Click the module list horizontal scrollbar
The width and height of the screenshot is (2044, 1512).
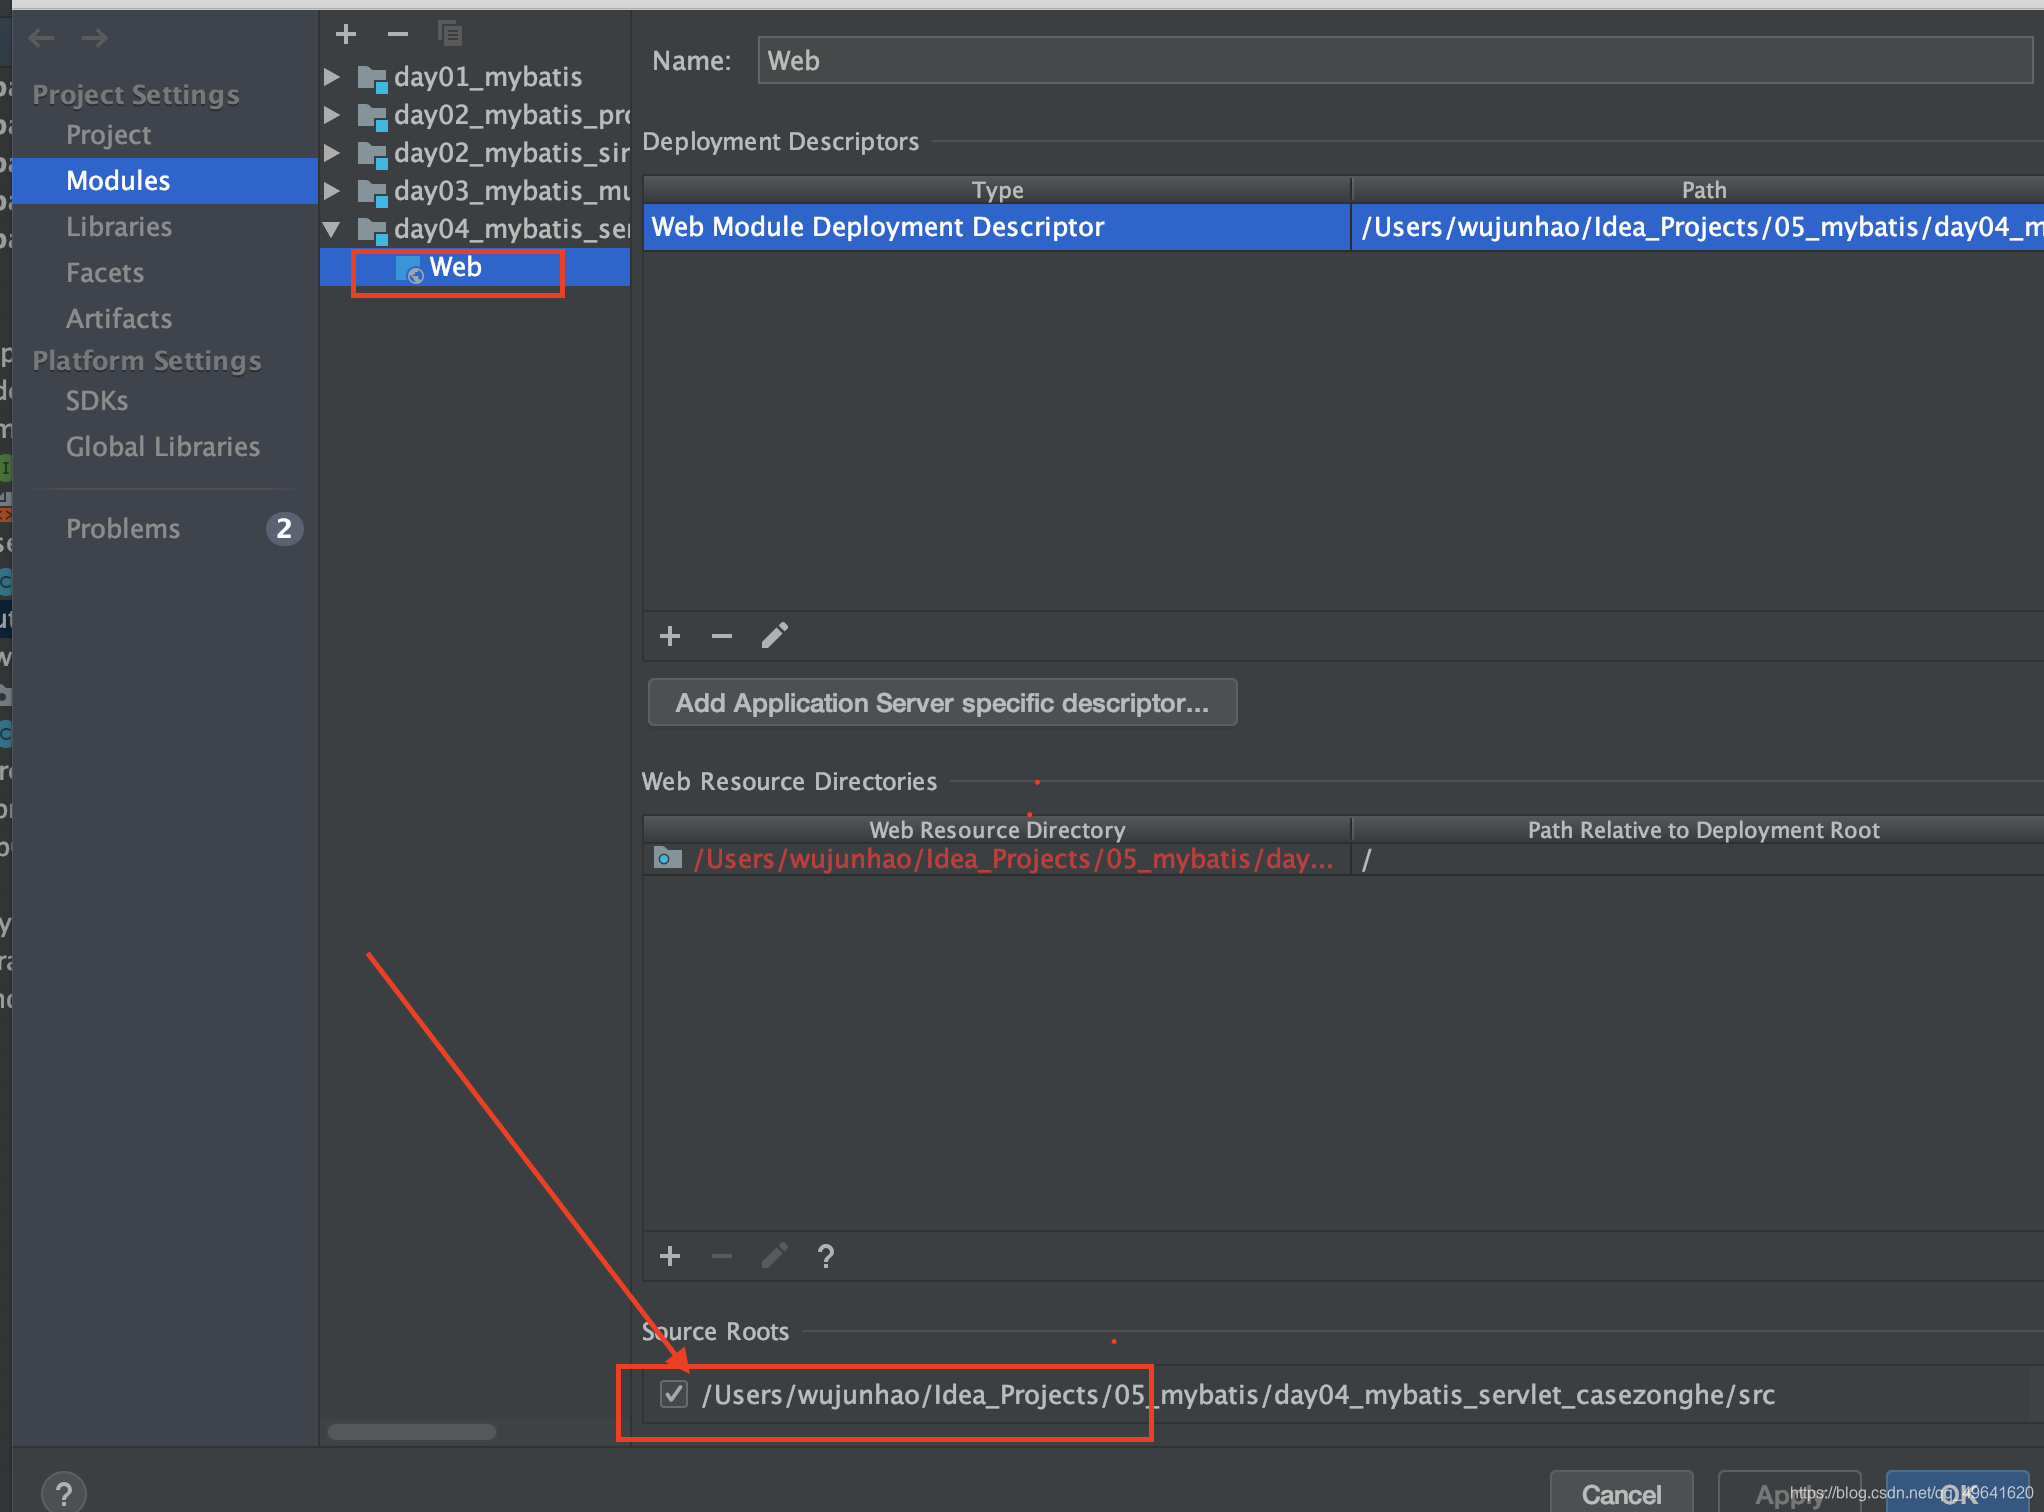(x=412, y=1431)
